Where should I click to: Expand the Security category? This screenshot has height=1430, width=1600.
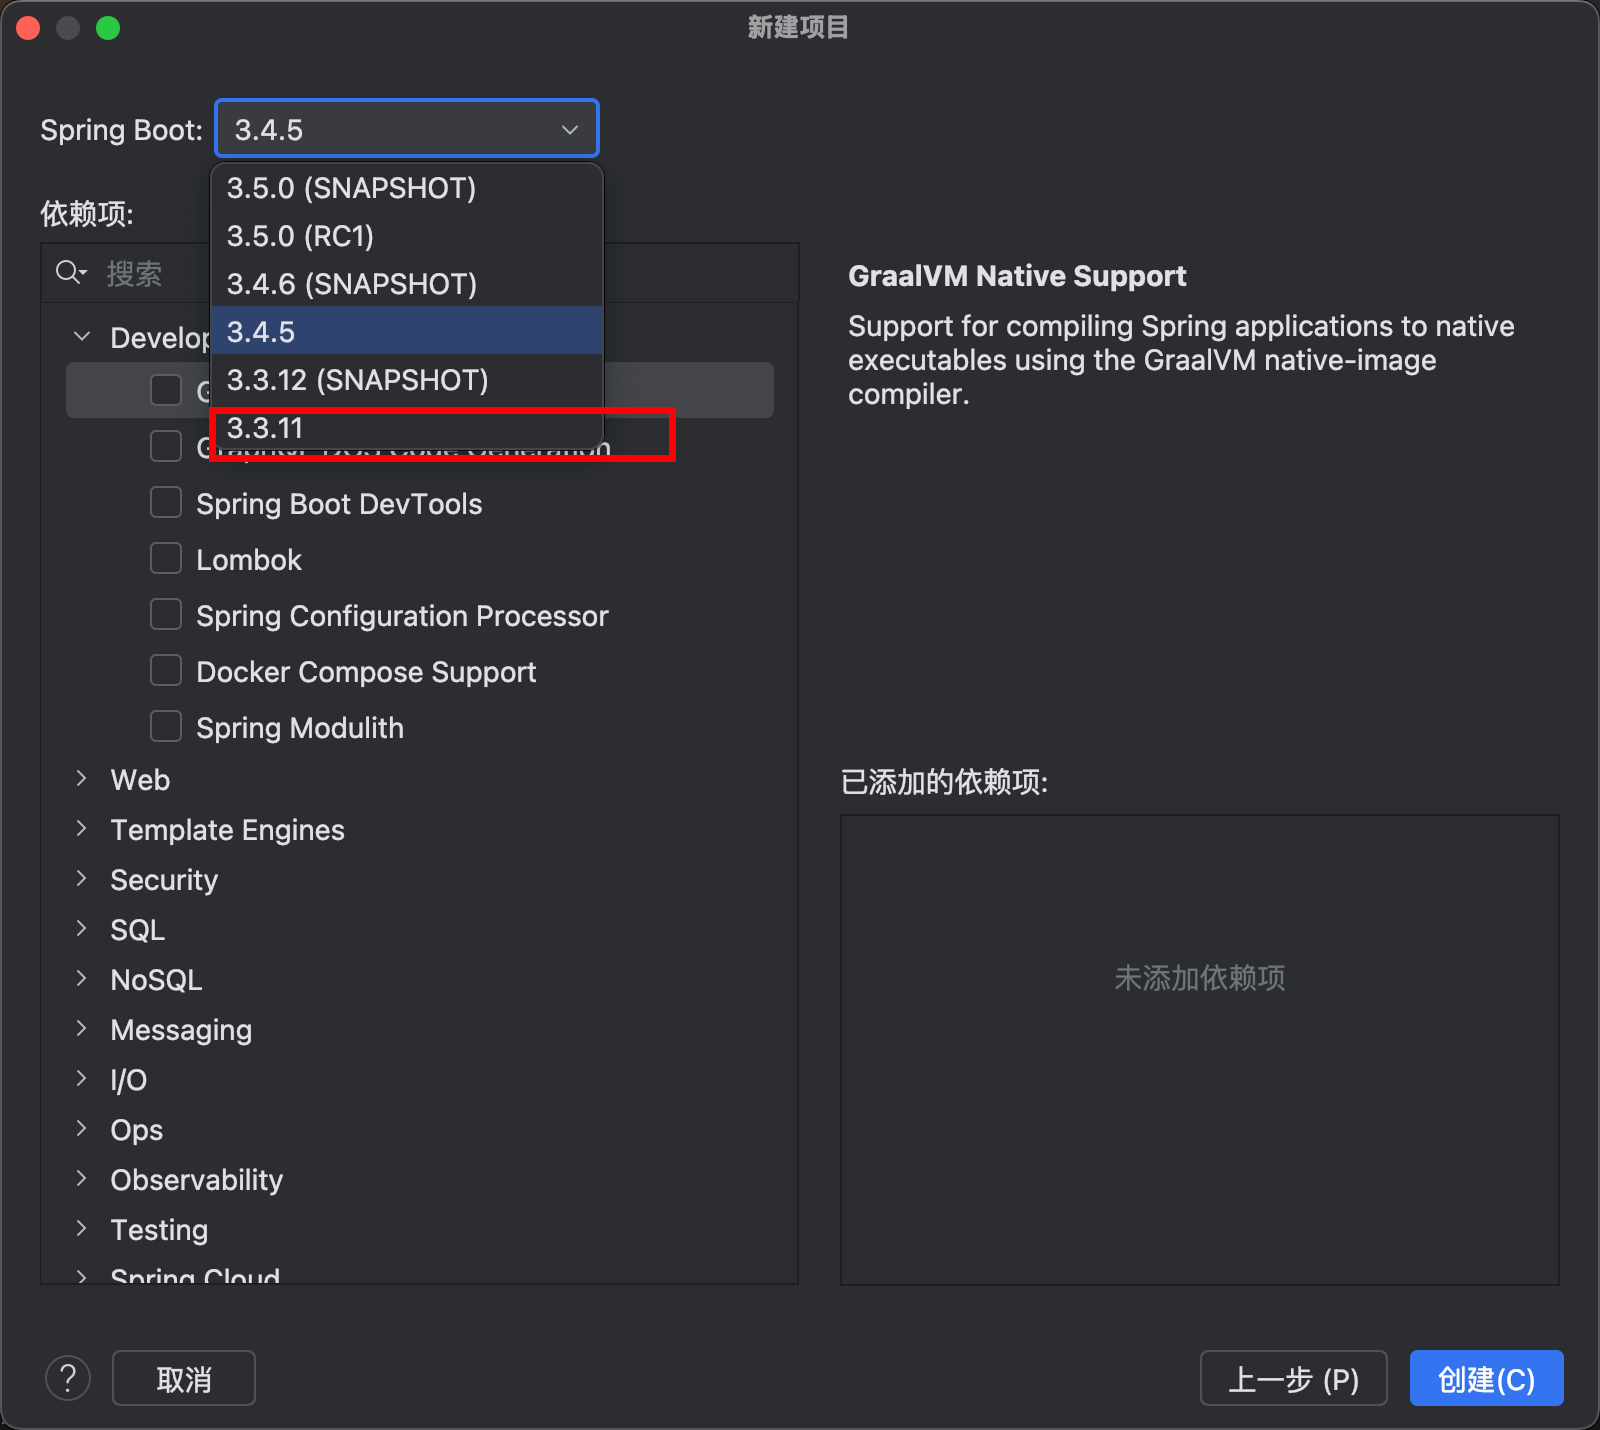pyautogui.click(x=82, y=879)
